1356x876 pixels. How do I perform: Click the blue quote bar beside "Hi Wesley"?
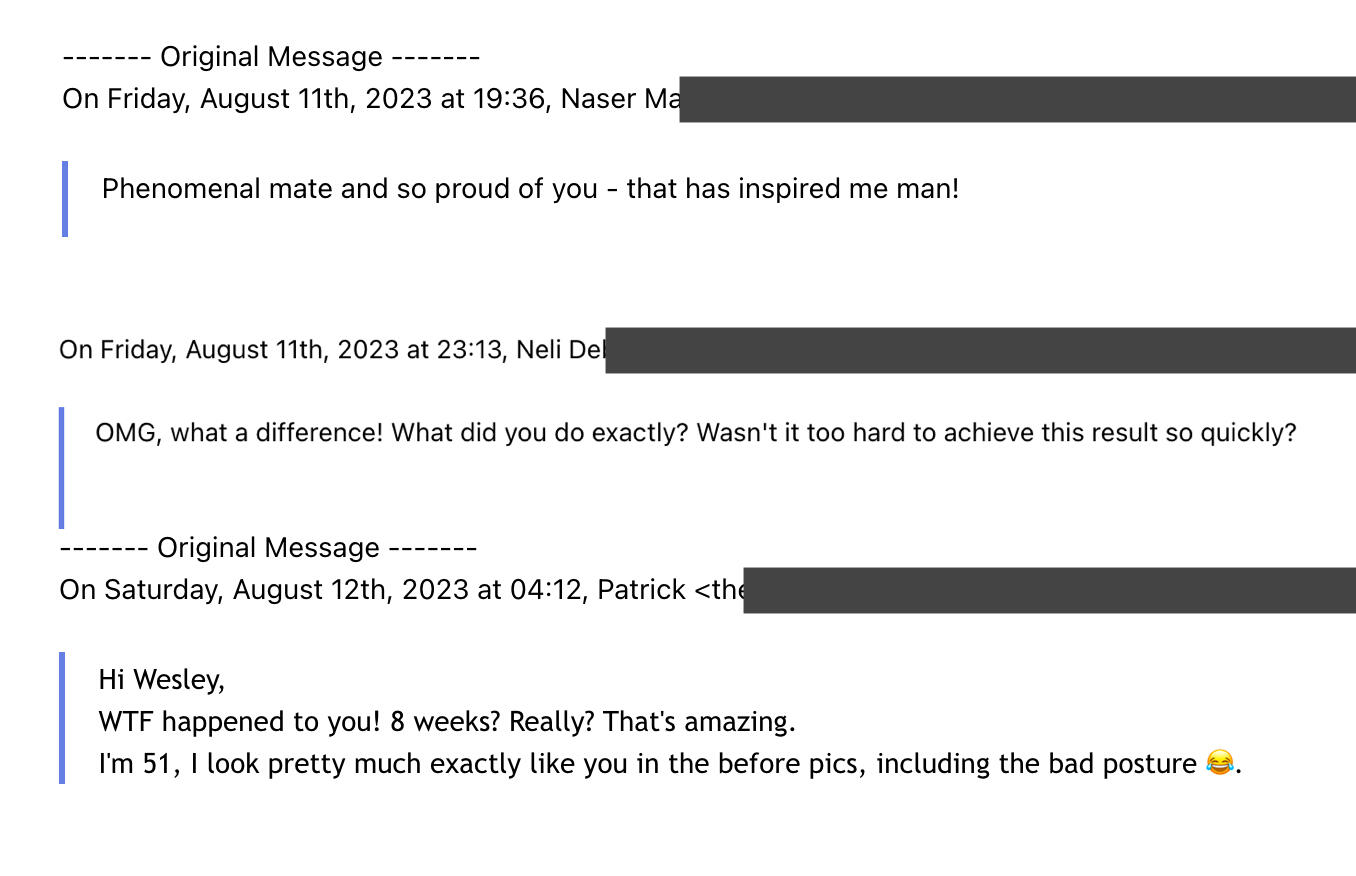tap(62, 717)
